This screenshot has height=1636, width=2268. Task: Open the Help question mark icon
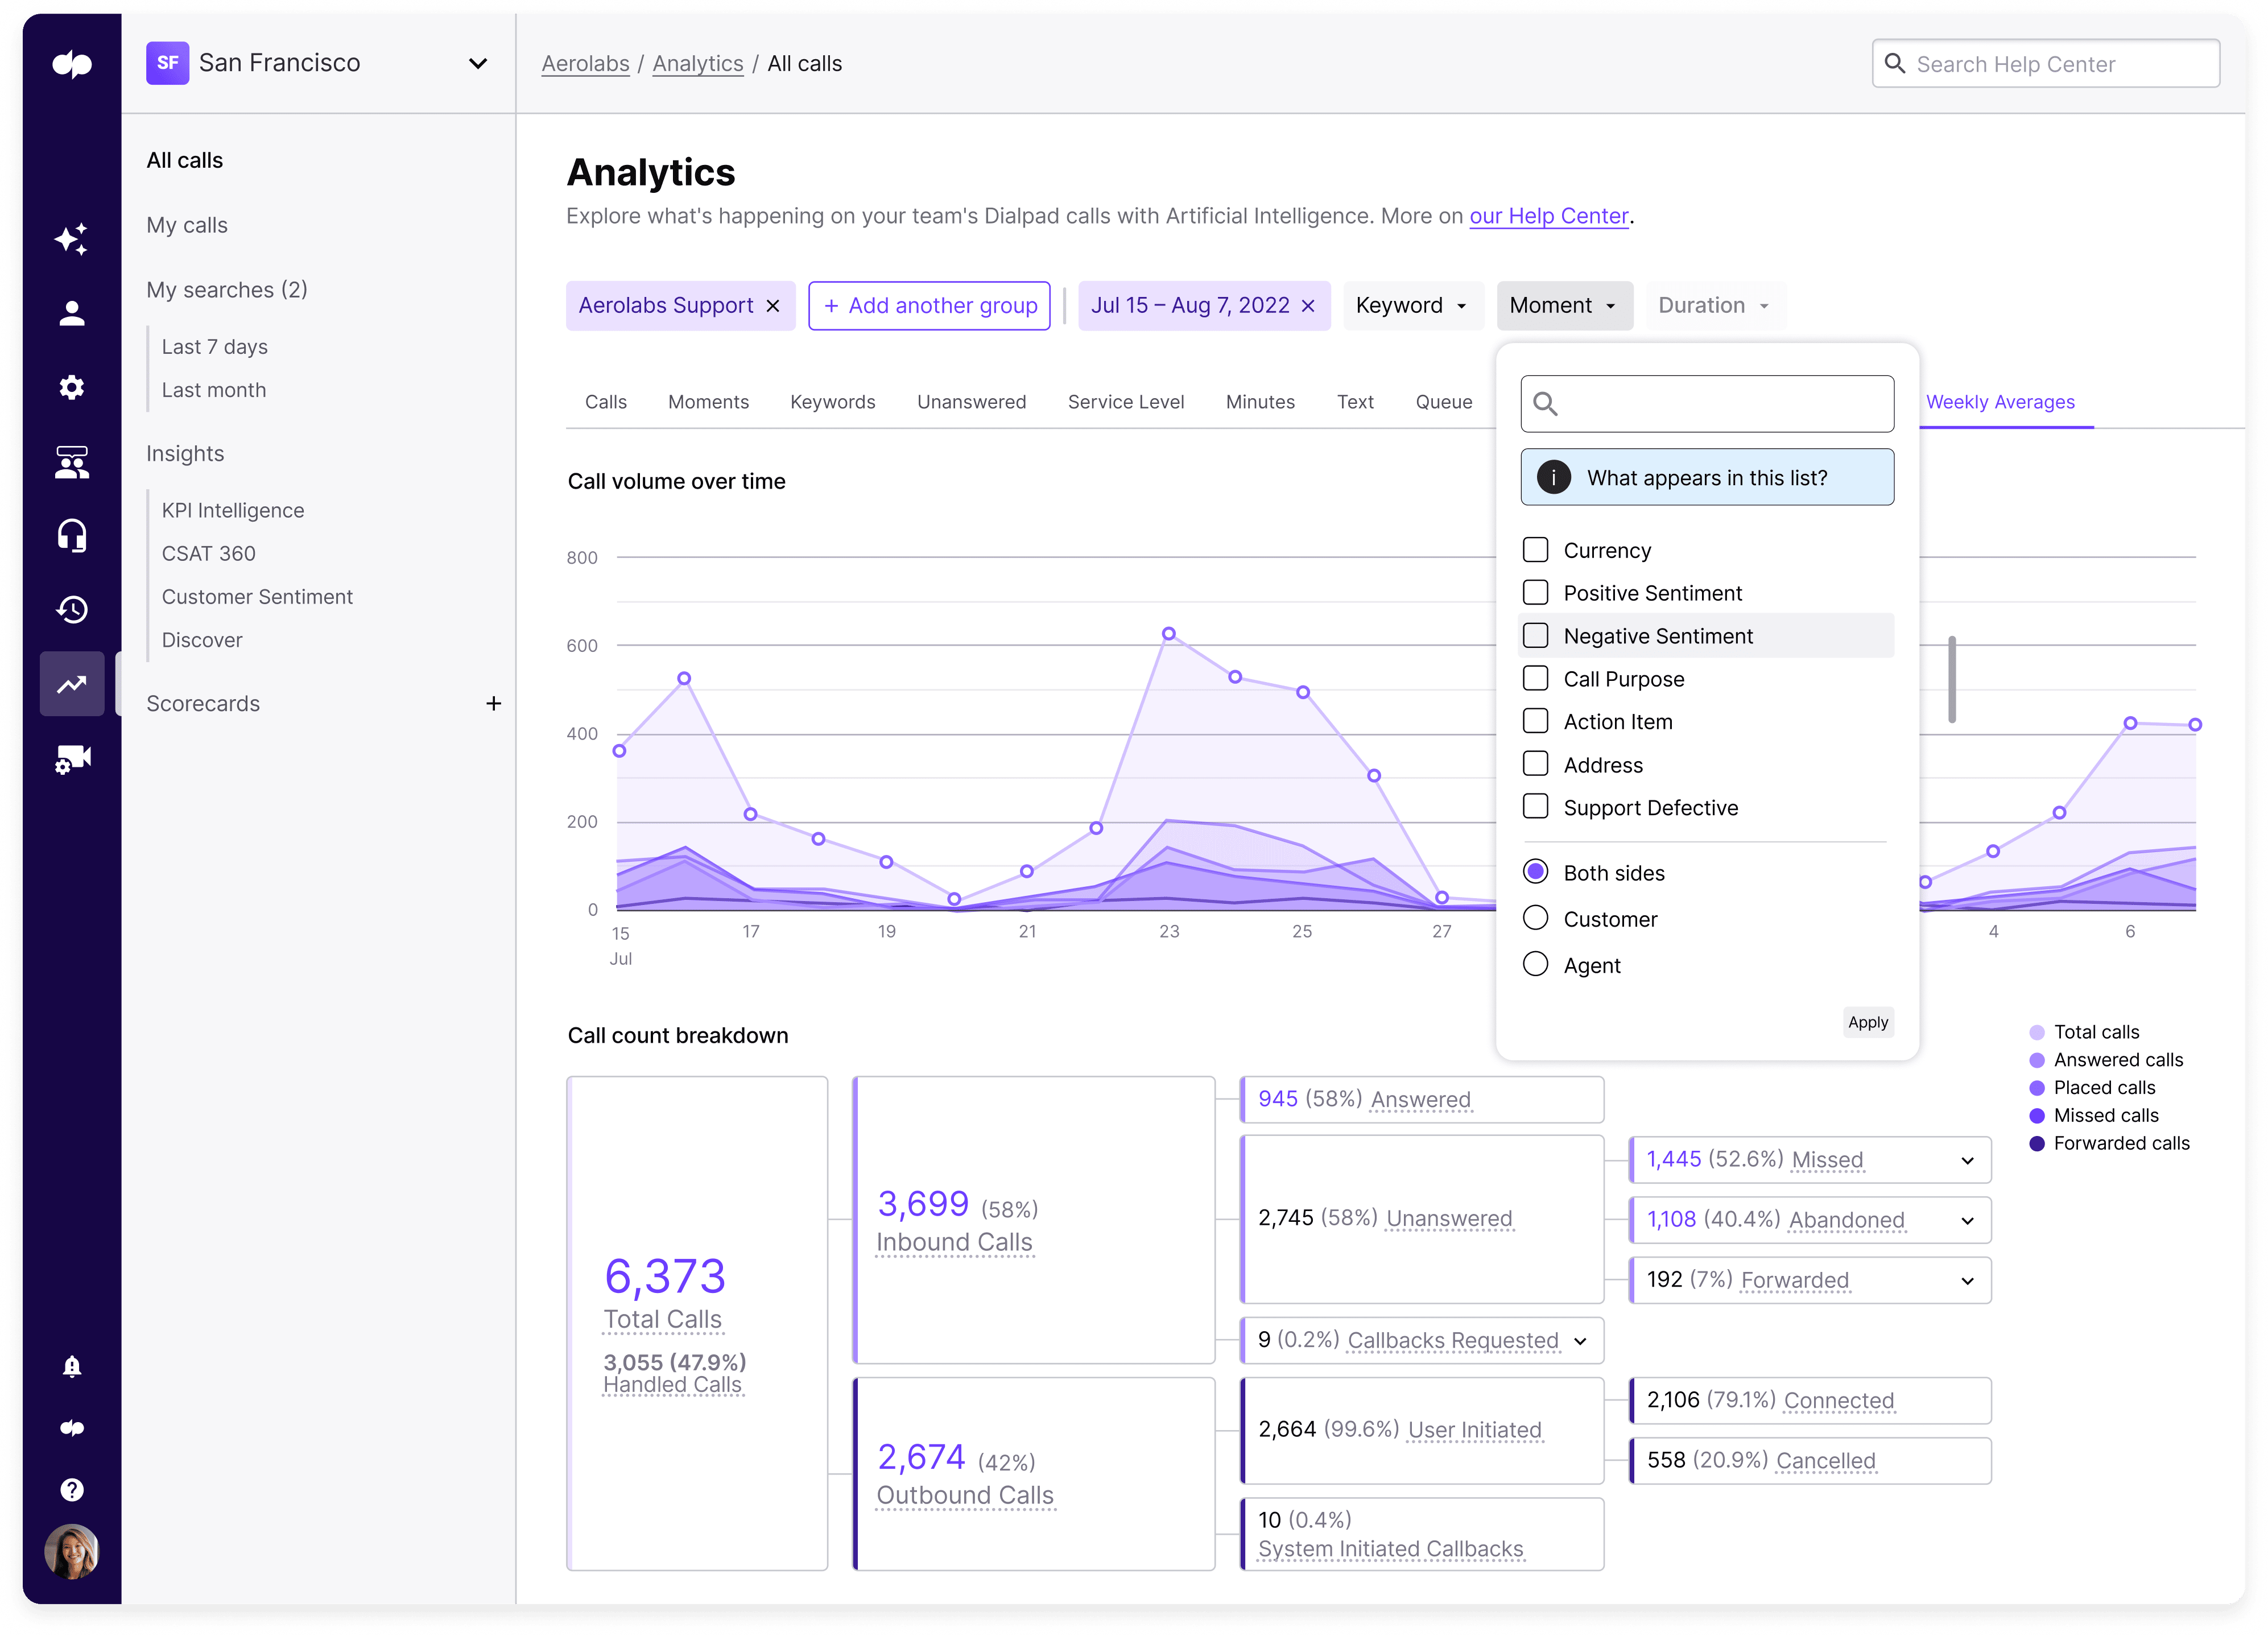[x=72, y=1489]
